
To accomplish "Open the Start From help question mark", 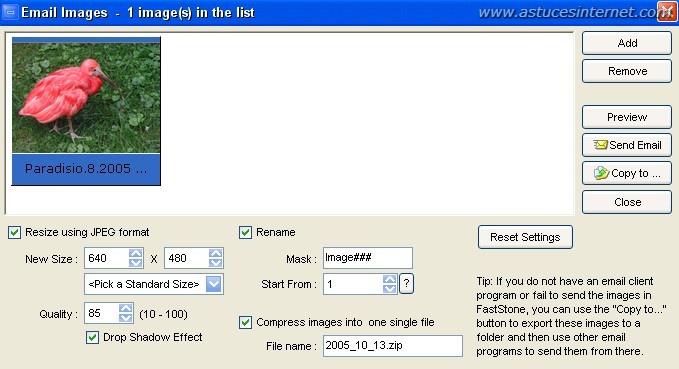I will [x=406, y=284].
